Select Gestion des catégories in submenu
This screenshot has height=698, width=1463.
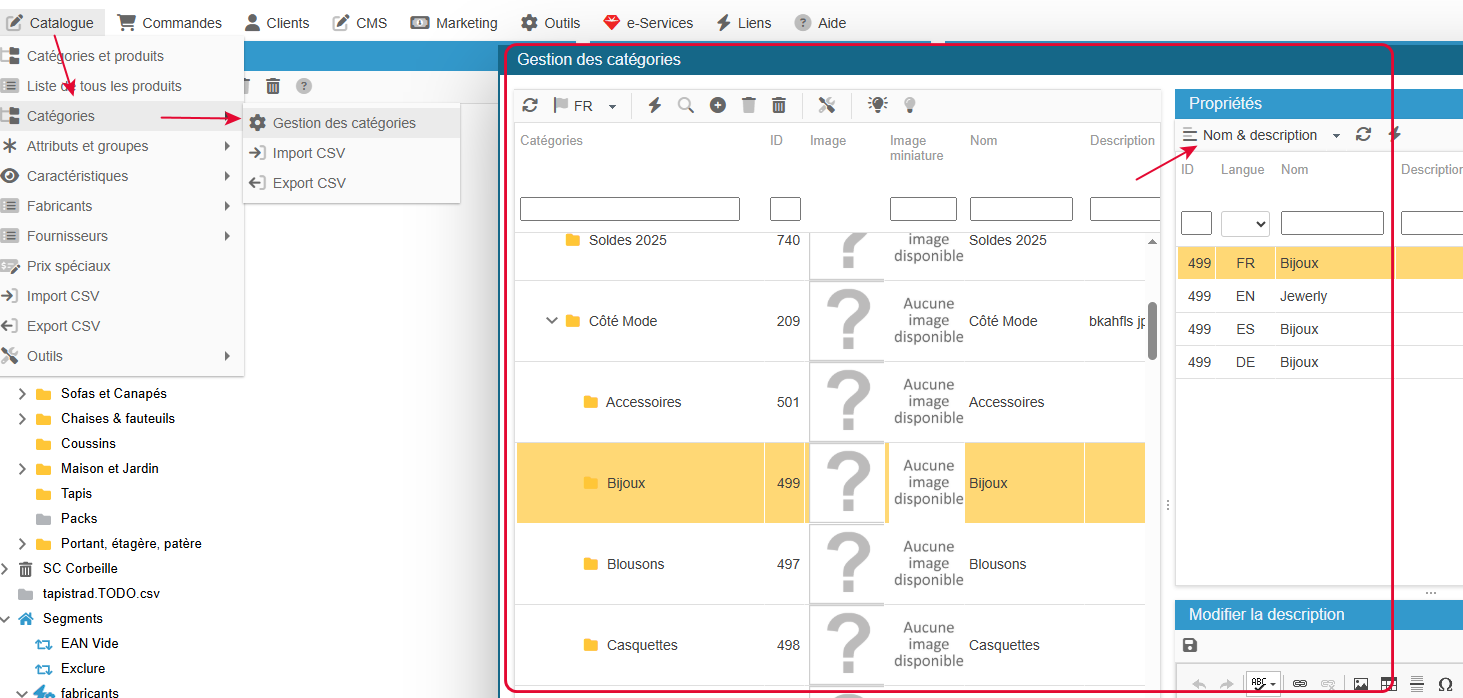(x=344, y=123)
